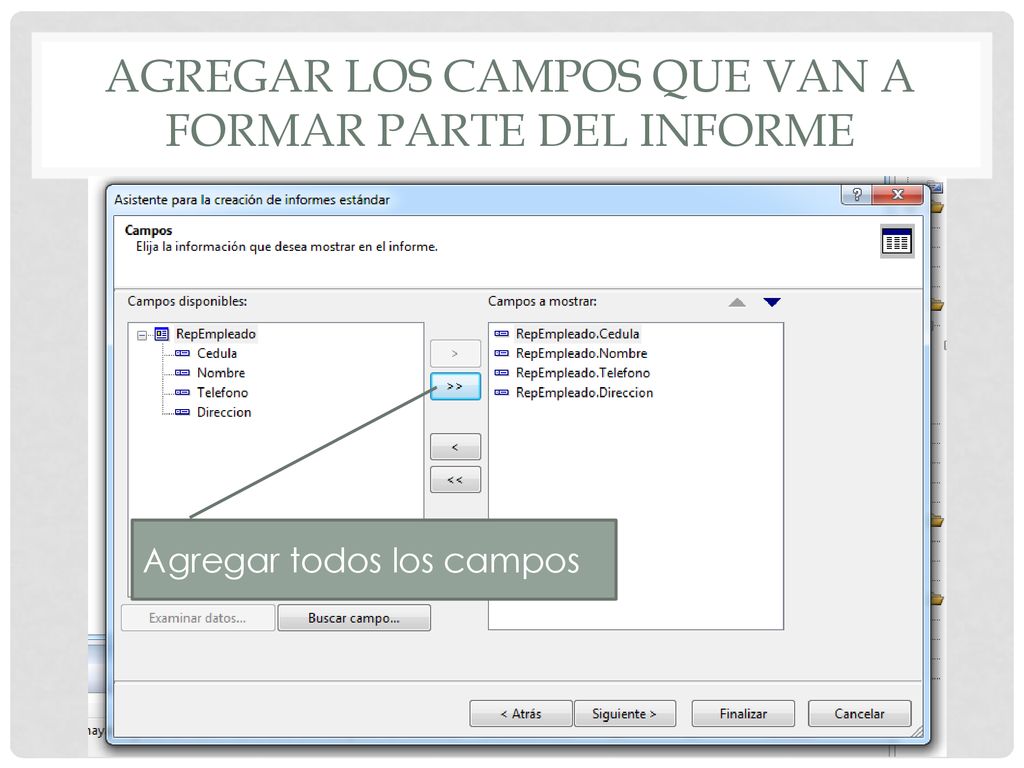The image size is (1024, 768).
Task: Select Direccion in available fields
Action: (x=224, y=412)
